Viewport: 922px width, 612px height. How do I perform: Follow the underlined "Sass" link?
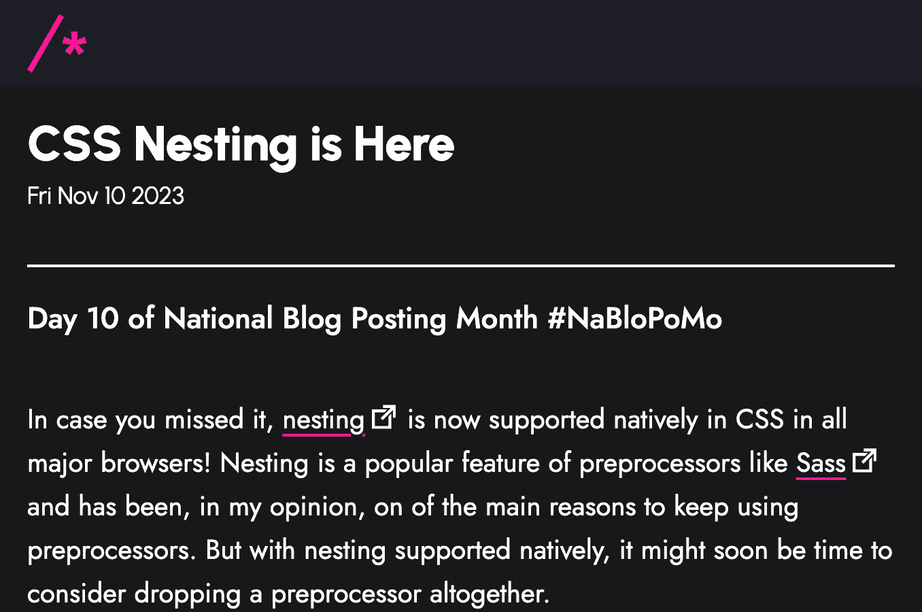(x=821, y=464)
